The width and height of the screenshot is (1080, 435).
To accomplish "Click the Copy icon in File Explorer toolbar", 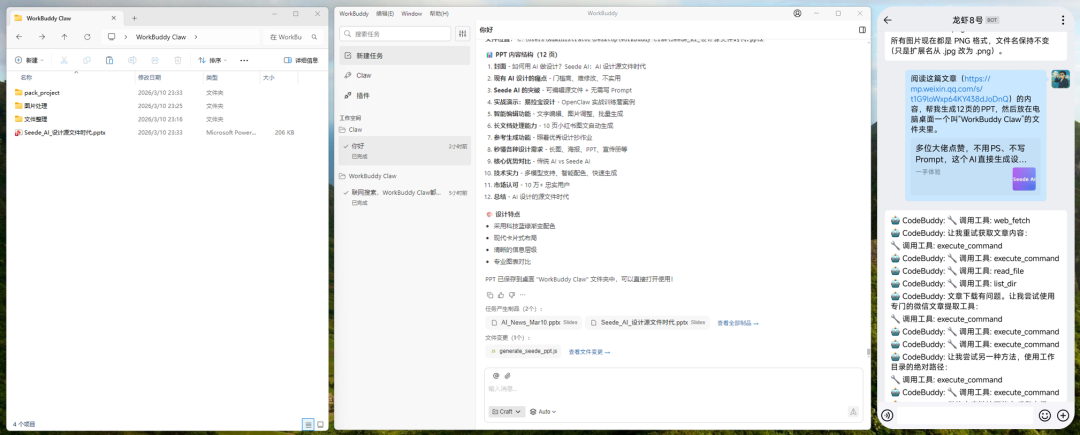I will tap(87, 61).
